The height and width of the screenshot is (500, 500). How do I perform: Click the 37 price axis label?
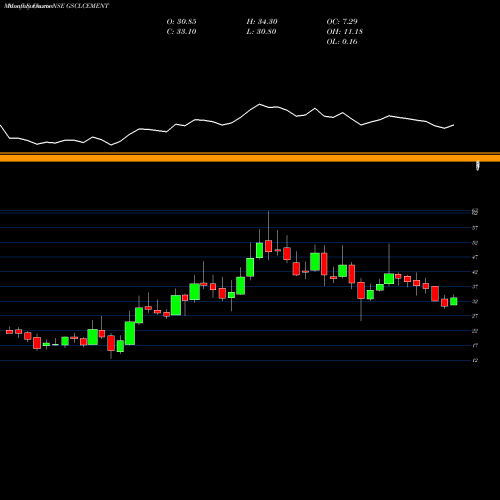point(475,287)
